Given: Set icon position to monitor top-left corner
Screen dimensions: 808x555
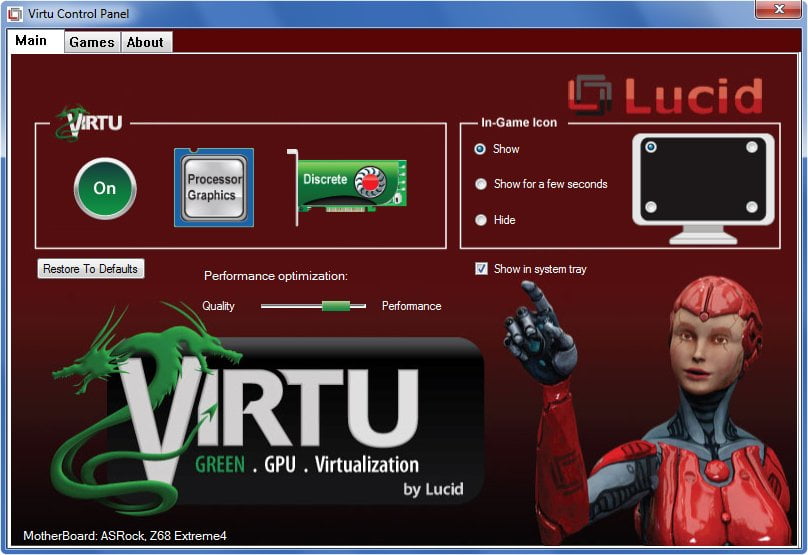Looking at the screenshot, I should [x=651, y=147].
